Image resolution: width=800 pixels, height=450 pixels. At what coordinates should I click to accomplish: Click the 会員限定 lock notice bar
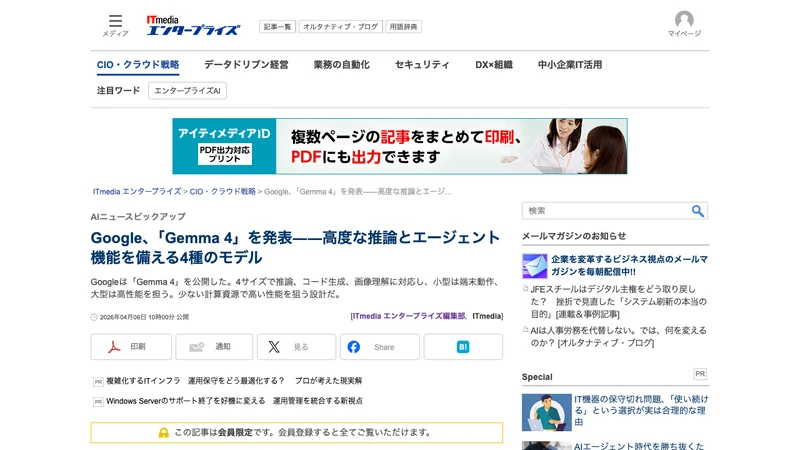pyautogui.click(x=296, y=433)
